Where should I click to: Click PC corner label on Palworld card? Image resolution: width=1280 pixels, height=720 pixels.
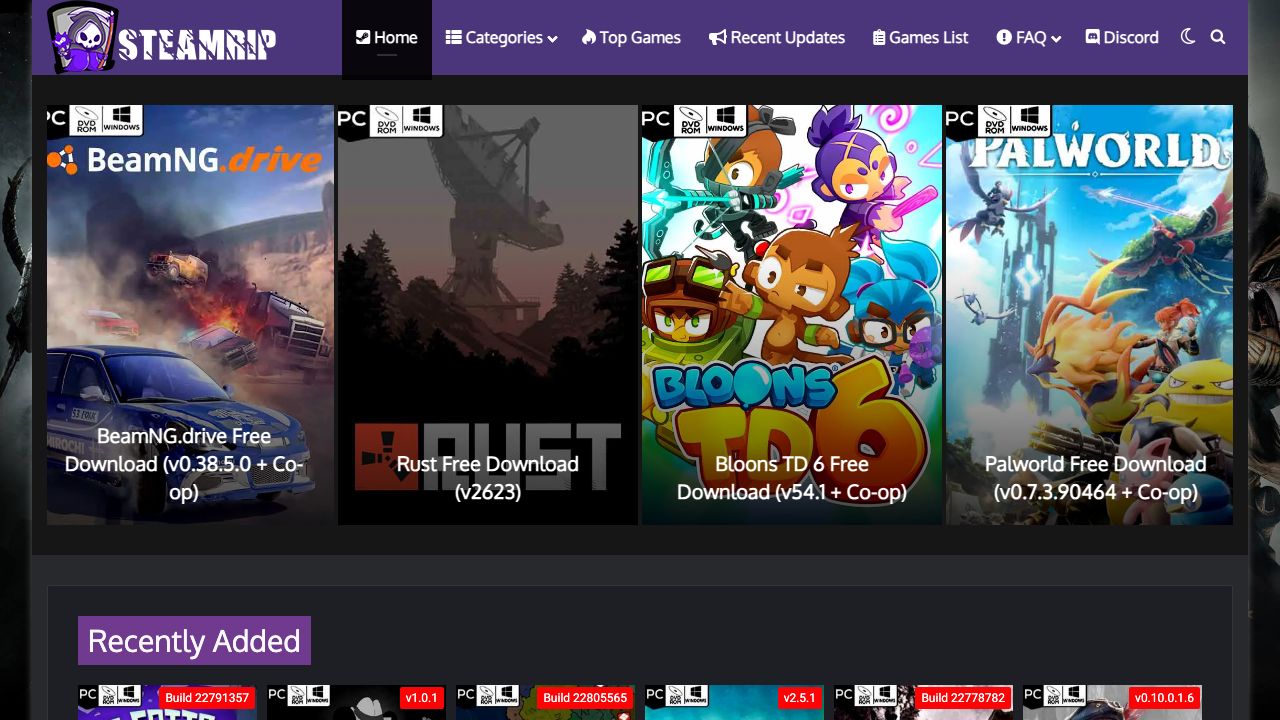tap(960, 120)
